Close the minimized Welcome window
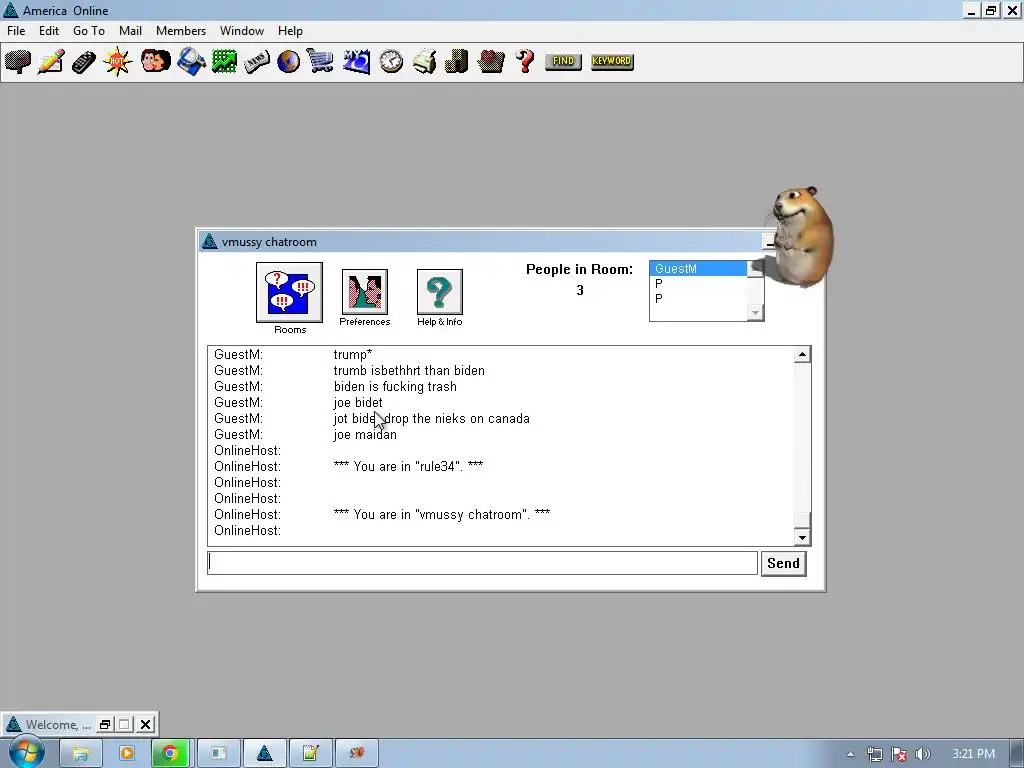This screenshot has width=1024, height=768. pyautogui.click(x=145, y=724)
